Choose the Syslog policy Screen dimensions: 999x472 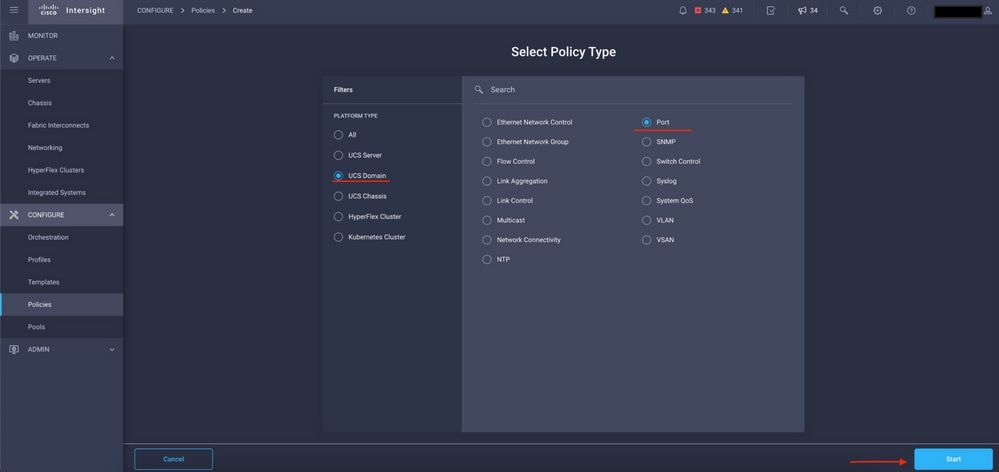pyautogui.click(x=647, y=182)
